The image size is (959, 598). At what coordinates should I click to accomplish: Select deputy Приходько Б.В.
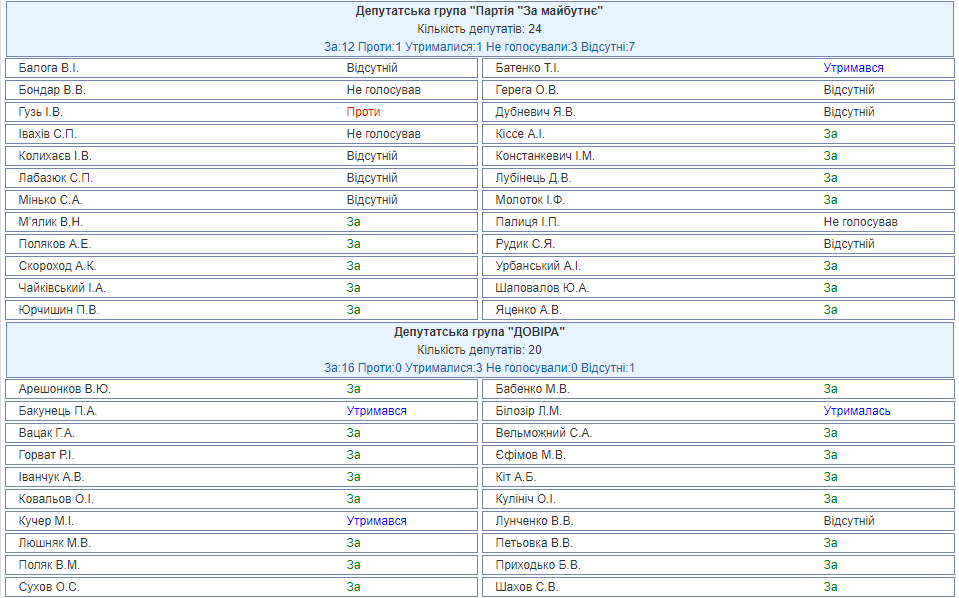(x=537, y=565)
